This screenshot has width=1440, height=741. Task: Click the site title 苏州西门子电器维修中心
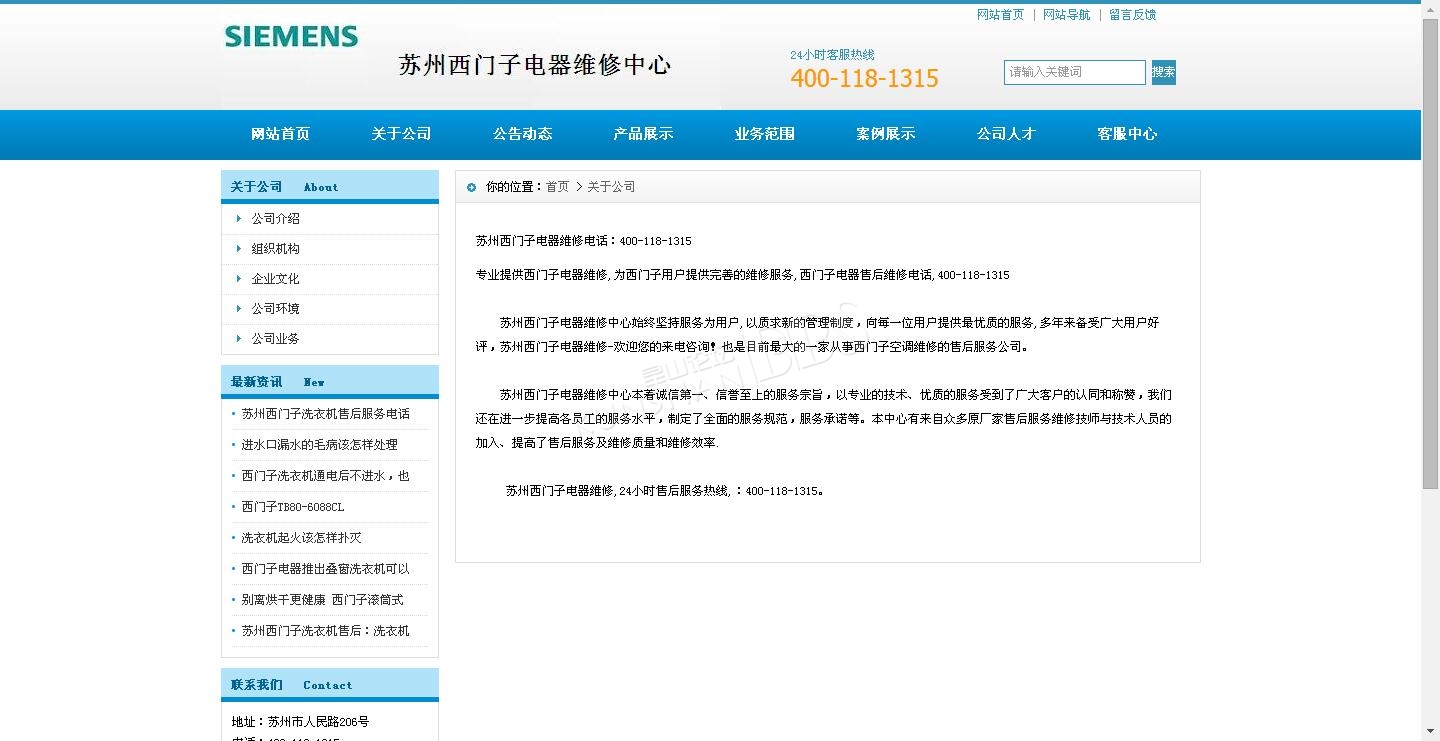(535, 65)
